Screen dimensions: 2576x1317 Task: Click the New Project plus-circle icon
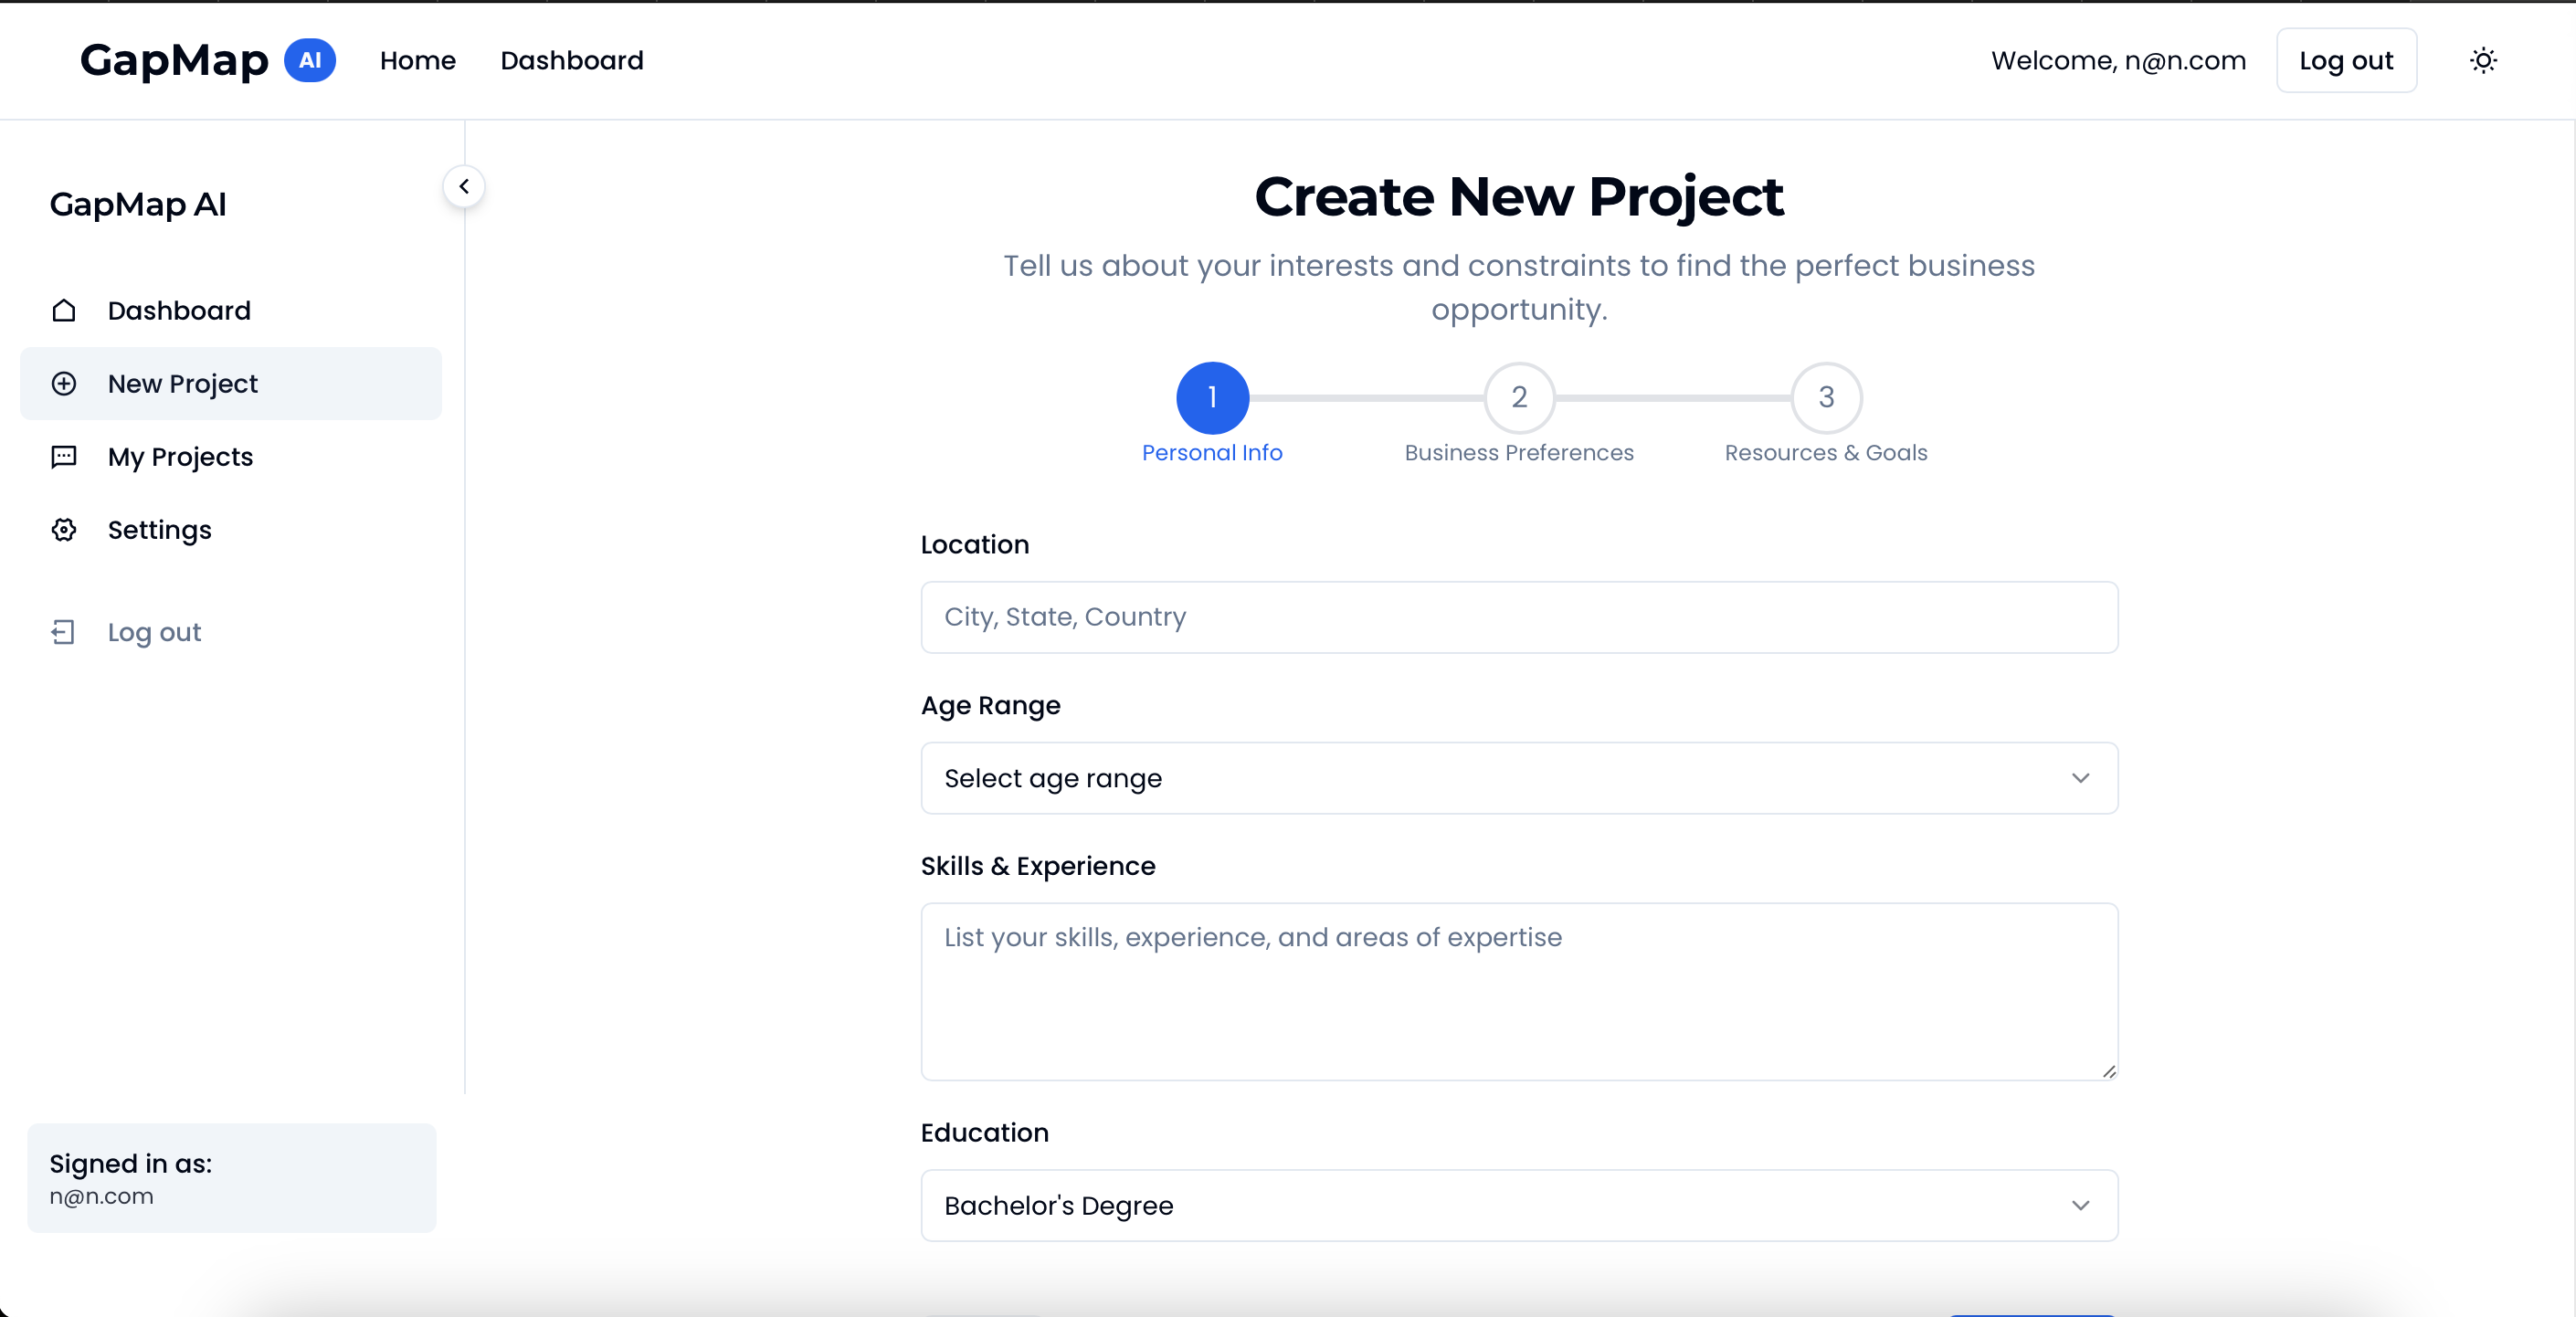point(64,384)
